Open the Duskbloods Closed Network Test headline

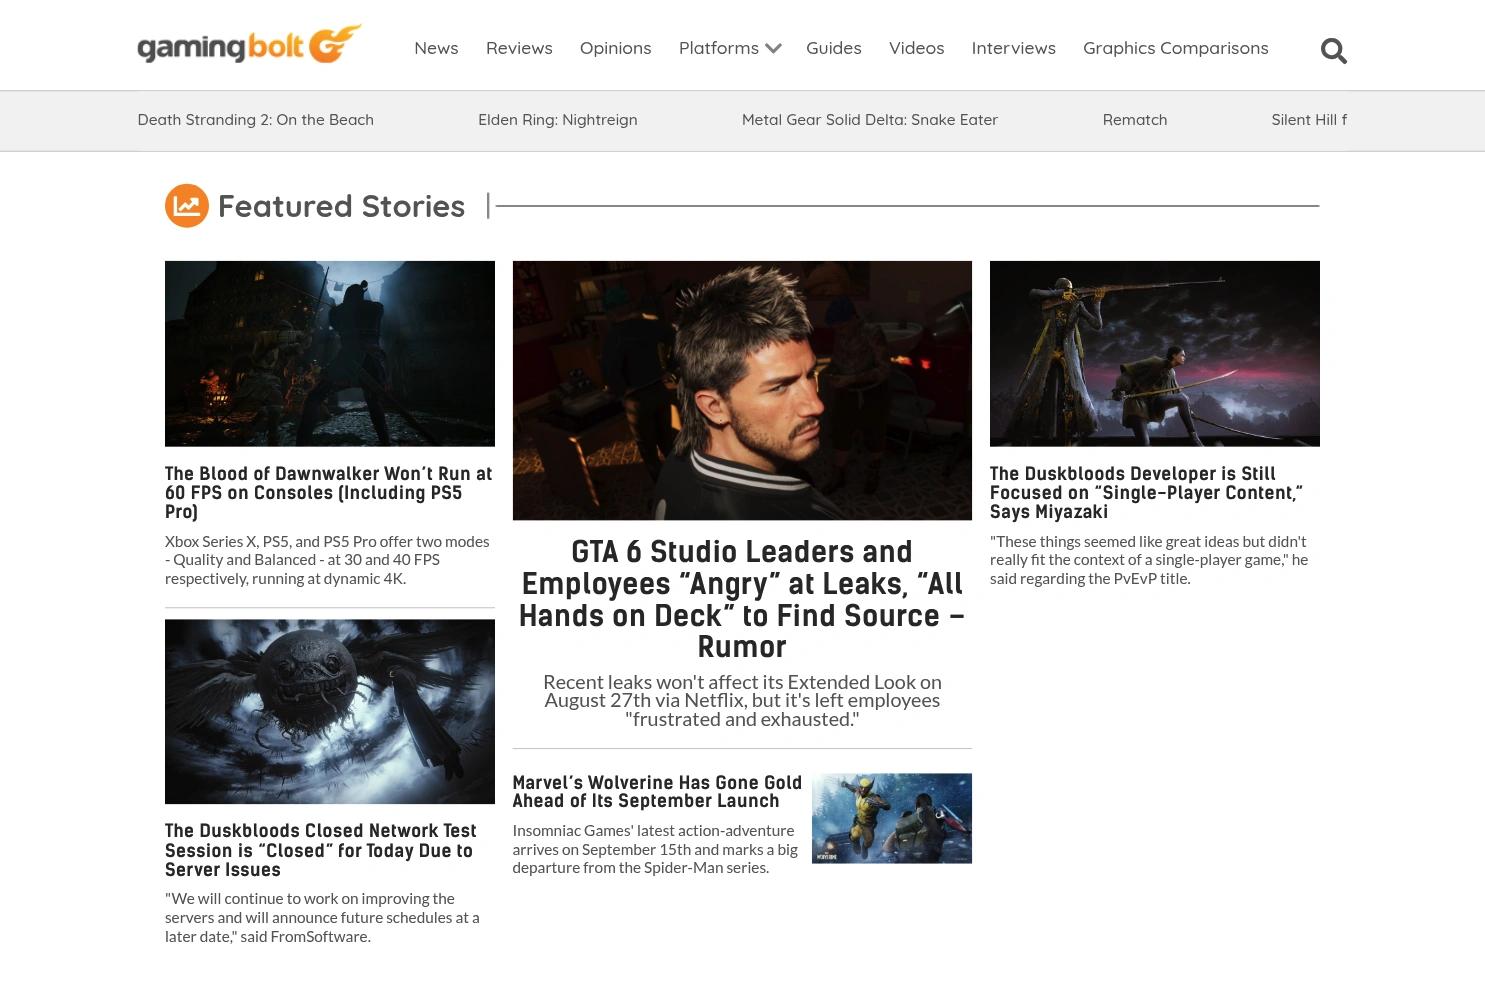(x=321, y=850)
